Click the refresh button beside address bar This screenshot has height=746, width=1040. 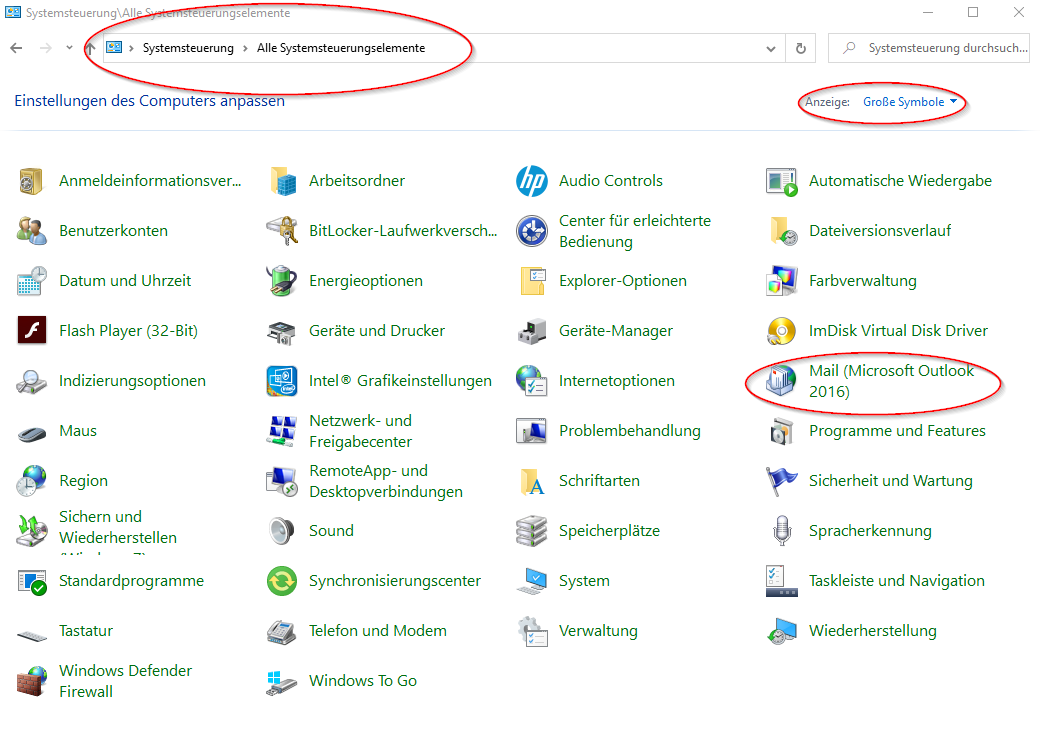tap(800, 48)
